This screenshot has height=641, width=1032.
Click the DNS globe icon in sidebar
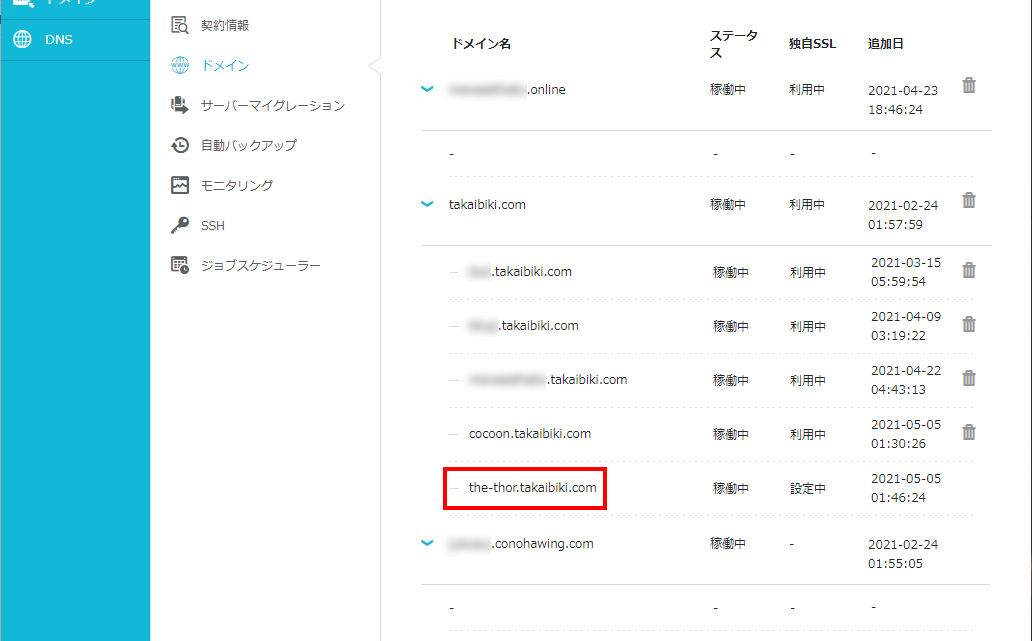pyautogui.click(x=22, y=39)
